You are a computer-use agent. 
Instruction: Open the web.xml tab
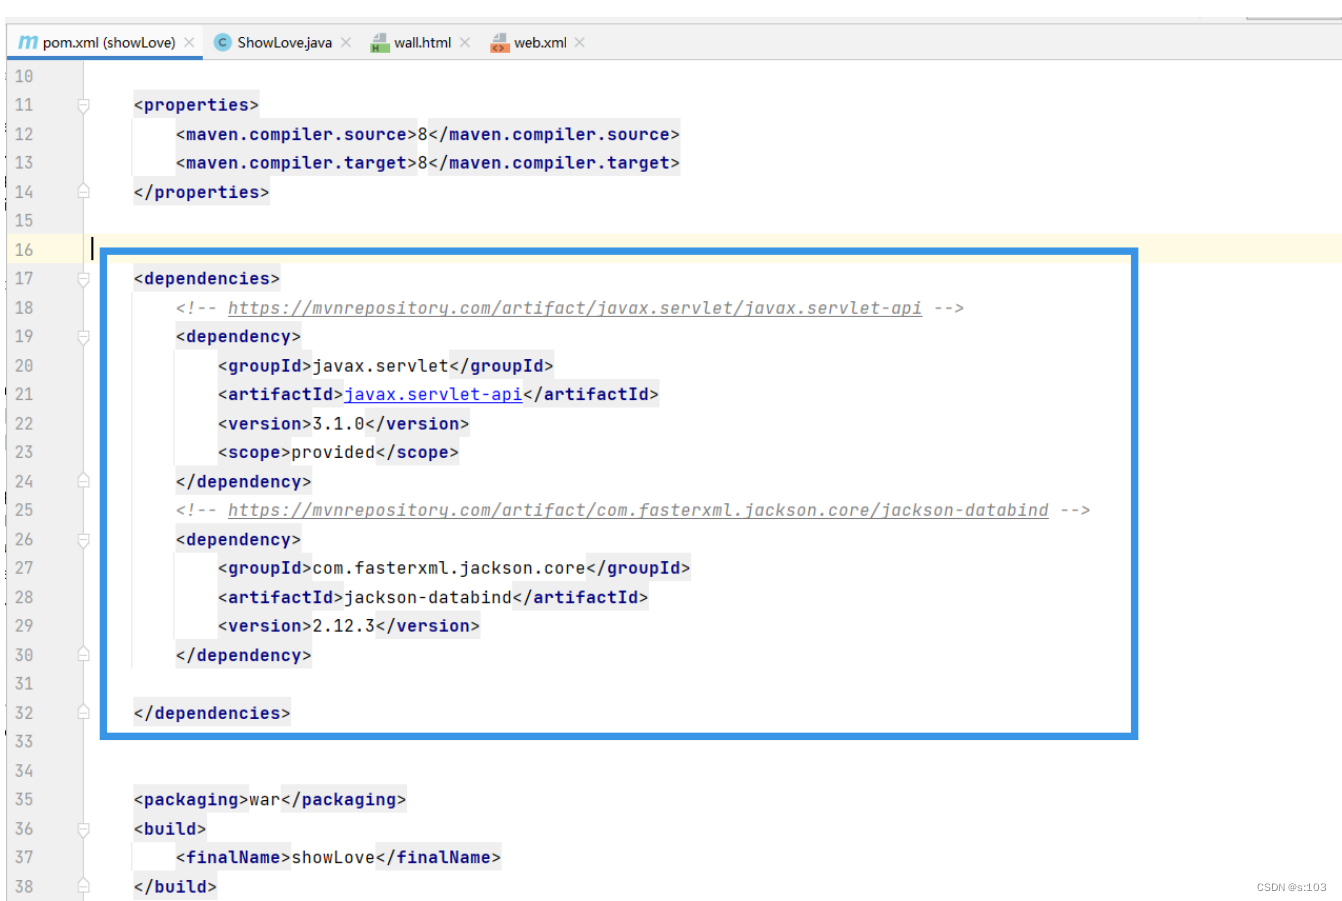tap(540, 42)
